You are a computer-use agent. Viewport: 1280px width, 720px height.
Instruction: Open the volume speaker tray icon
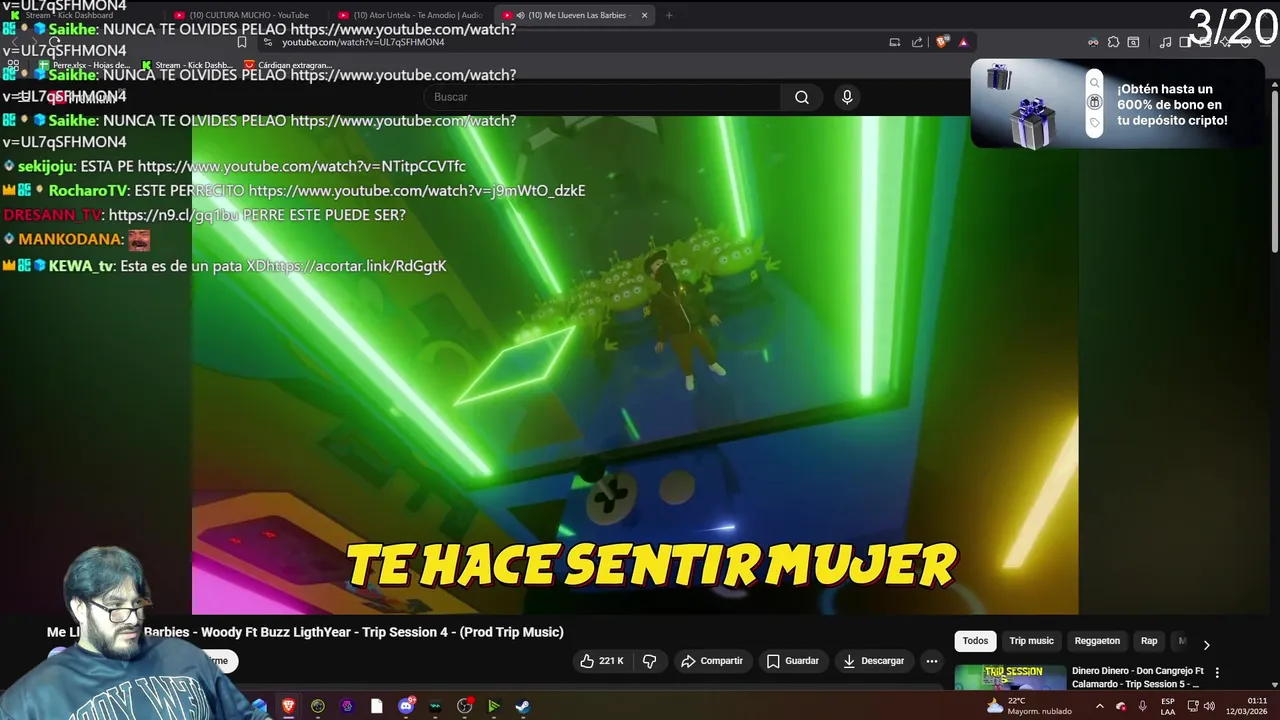[x=1209, y=706]
